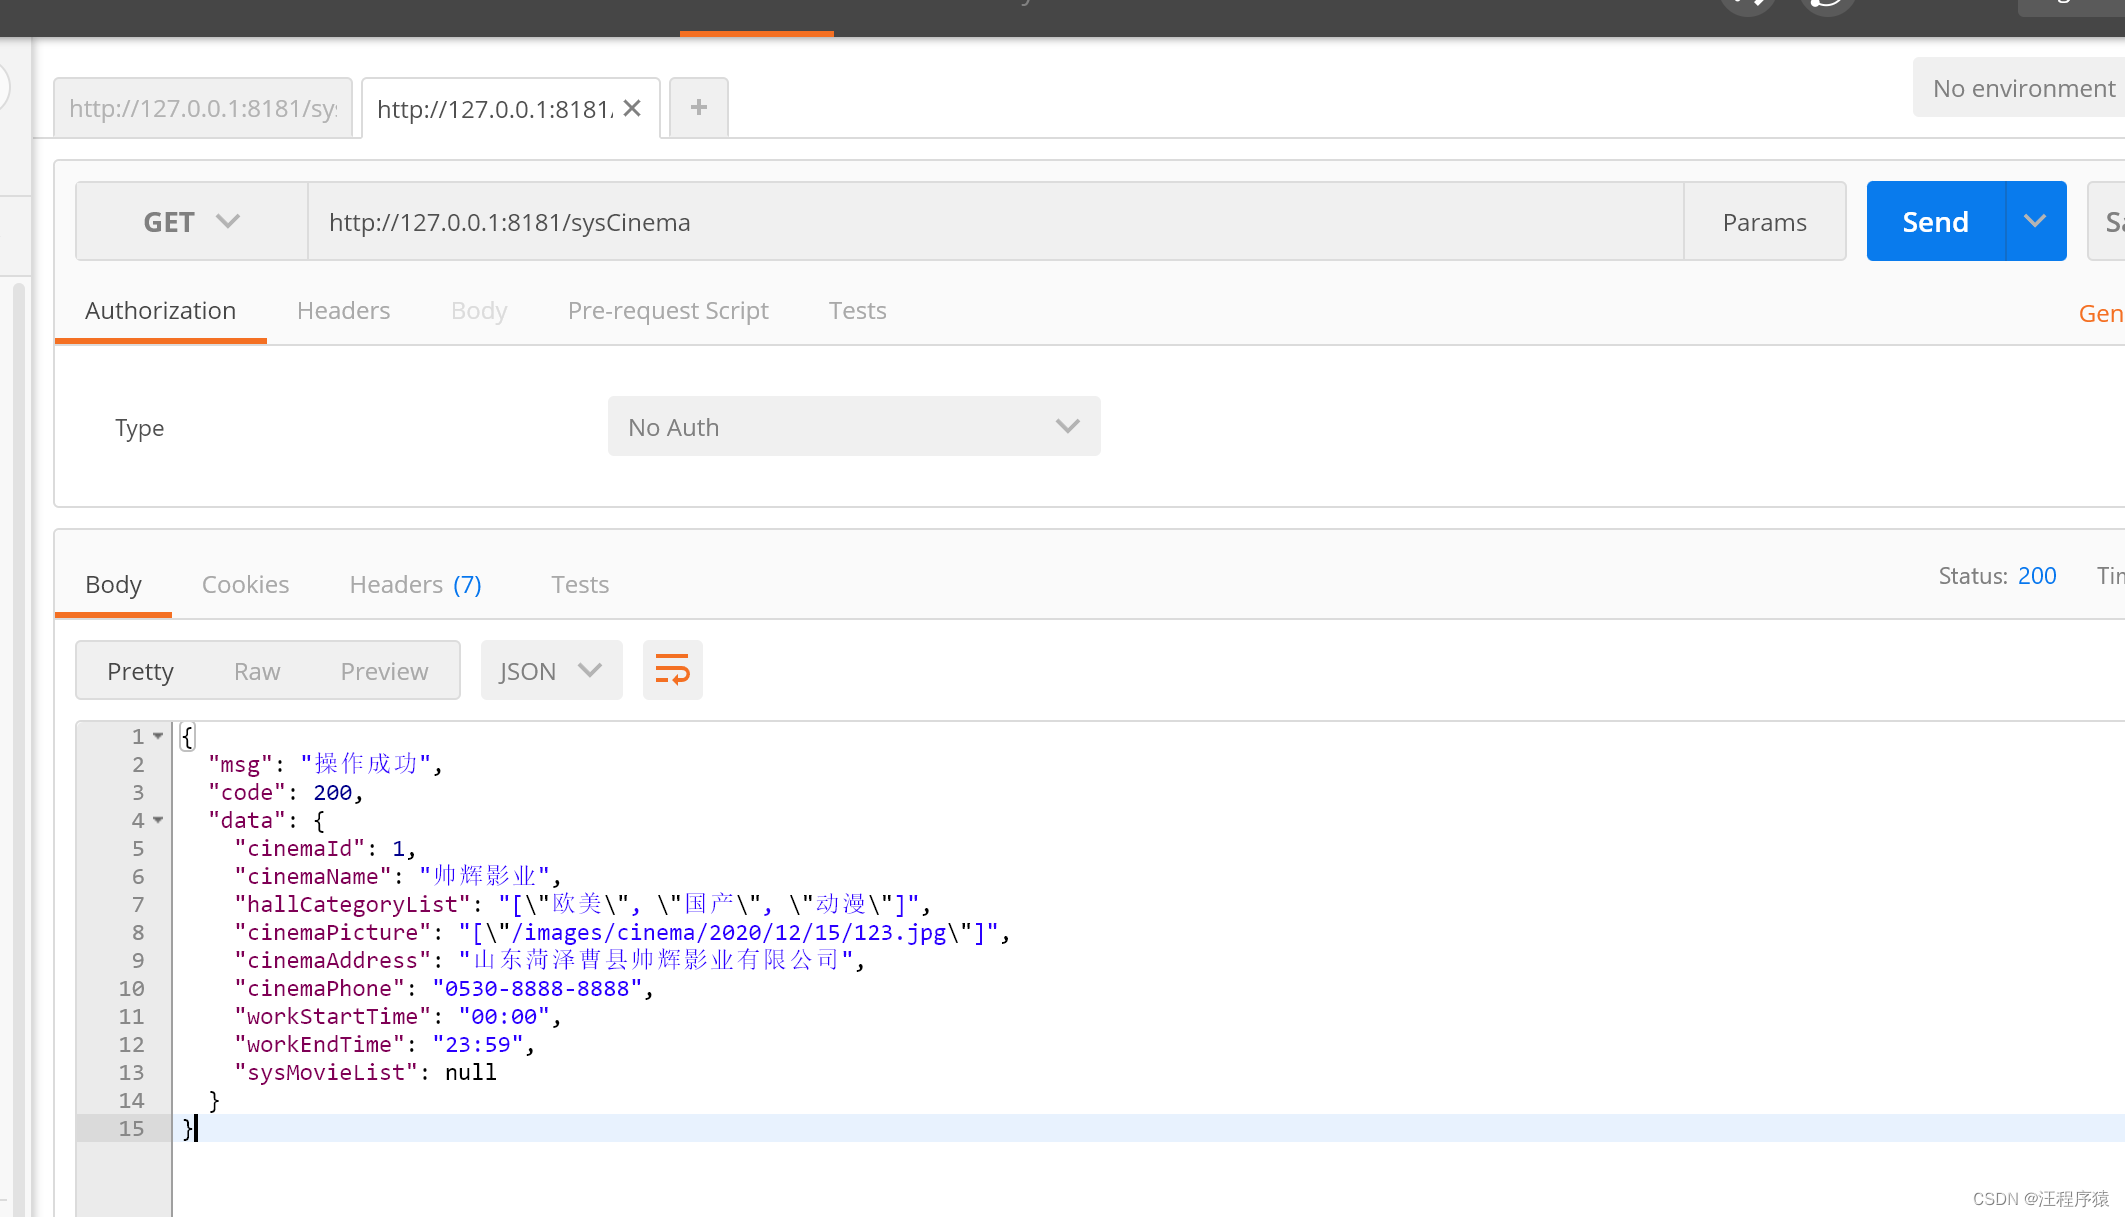2125x1217 pixels.
Task: Open the request Headers tab
Action: click(343, 311)
